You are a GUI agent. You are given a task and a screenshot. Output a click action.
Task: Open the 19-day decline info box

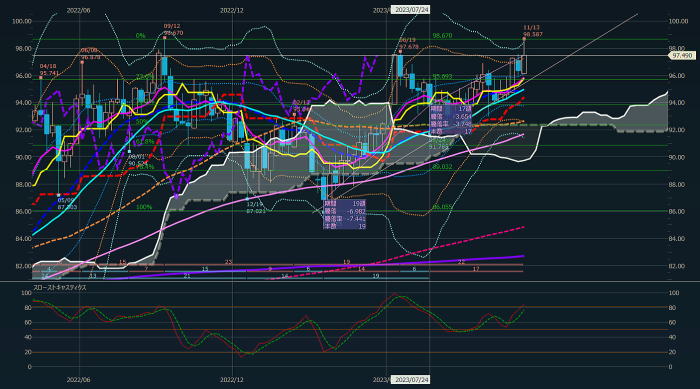345,215
